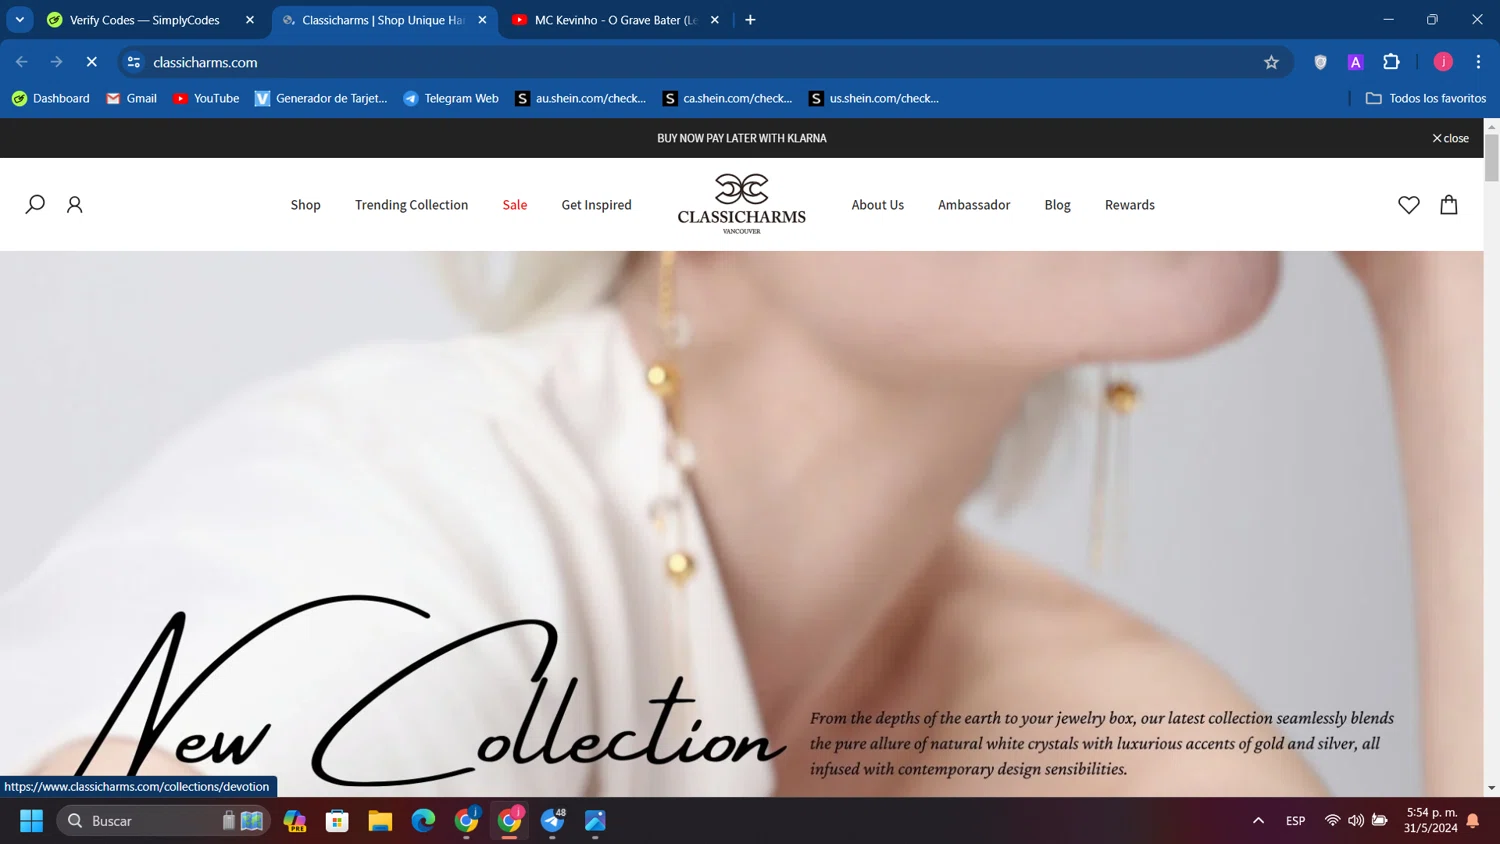1500x844 pixels.
Task: Open the Gmail bookmark
Action: click(x=131, y=98)
